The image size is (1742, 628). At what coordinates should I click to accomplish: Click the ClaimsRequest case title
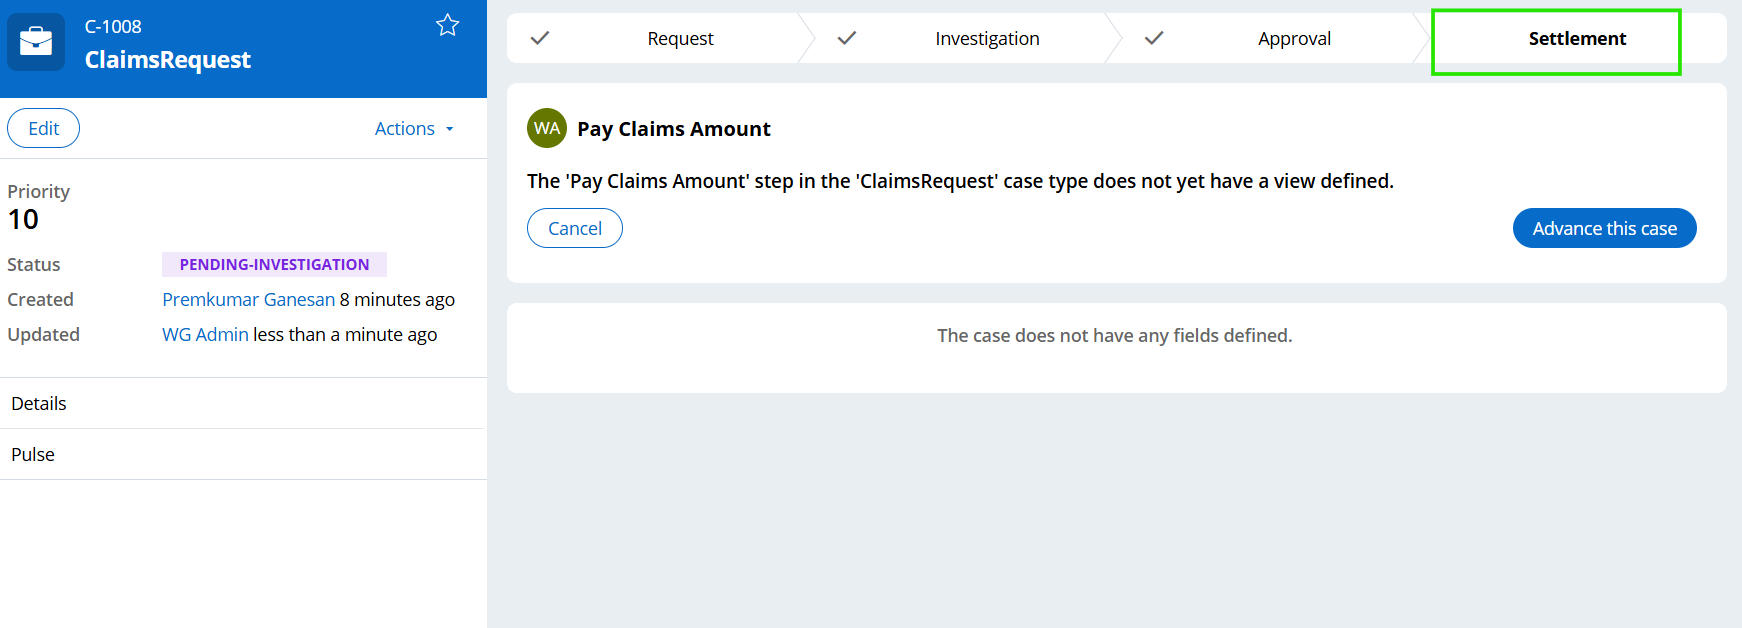tap(168, 60)
